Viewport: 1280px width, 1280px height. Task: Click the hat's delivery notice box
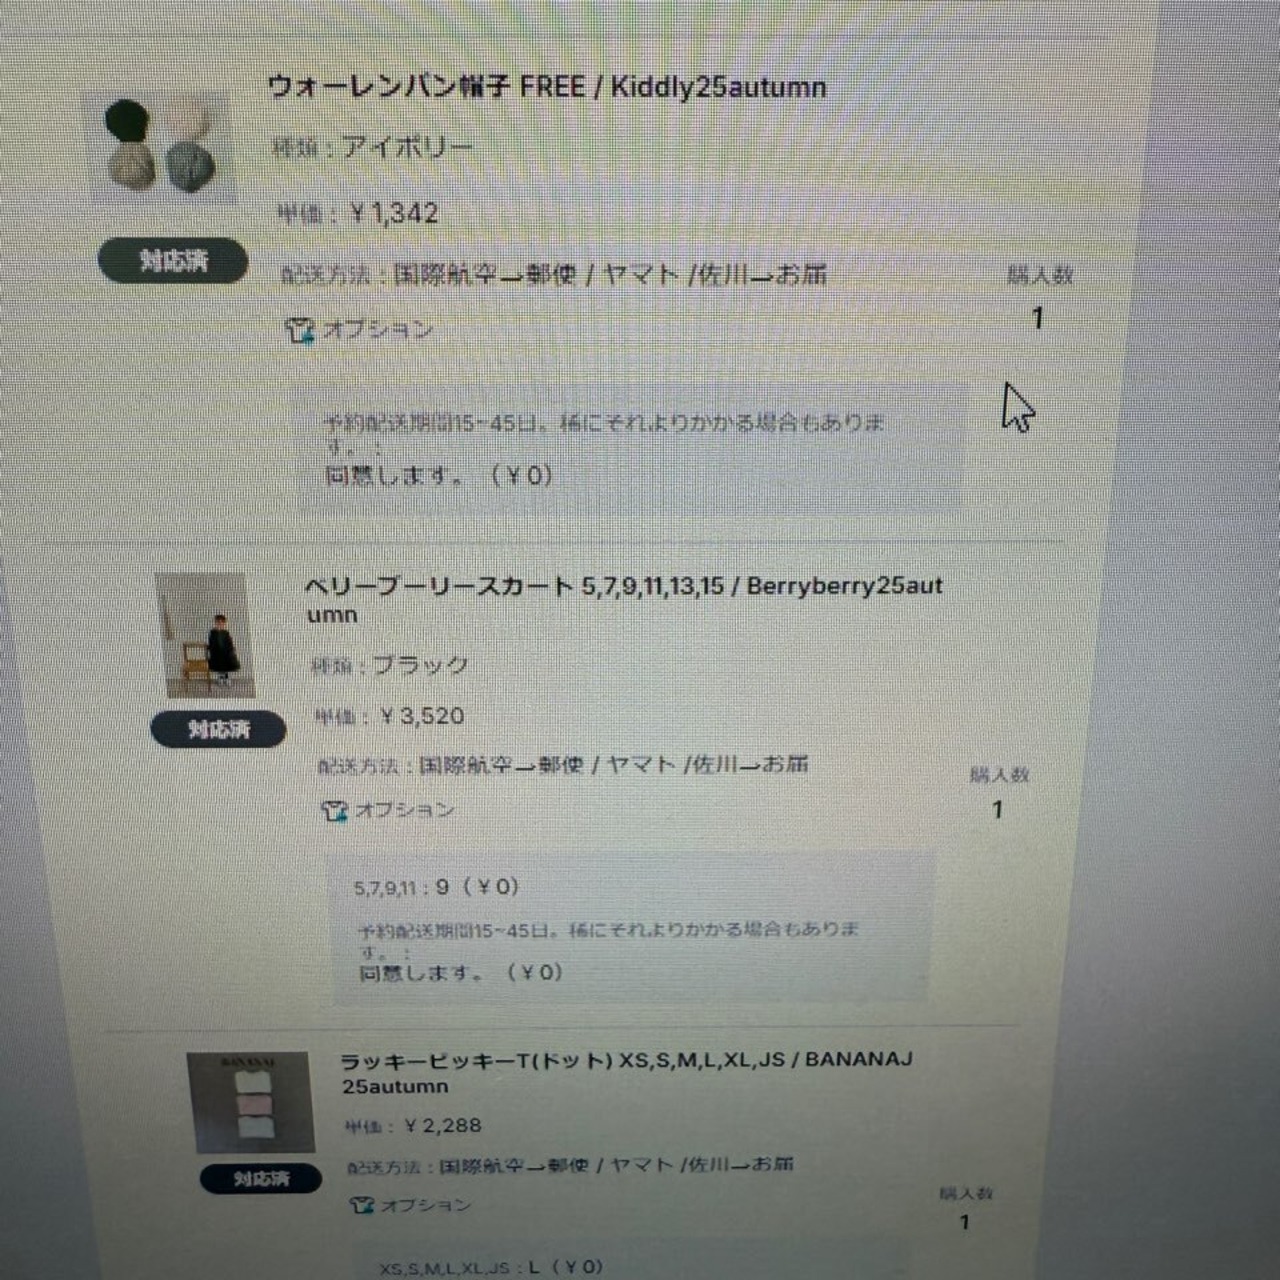(630, 448)
